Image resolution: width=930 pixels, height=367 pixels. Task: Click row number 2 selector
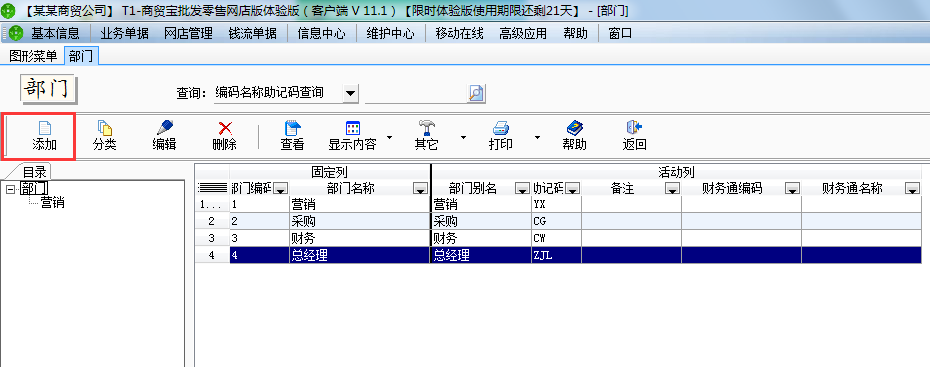(x=212, y=221)
